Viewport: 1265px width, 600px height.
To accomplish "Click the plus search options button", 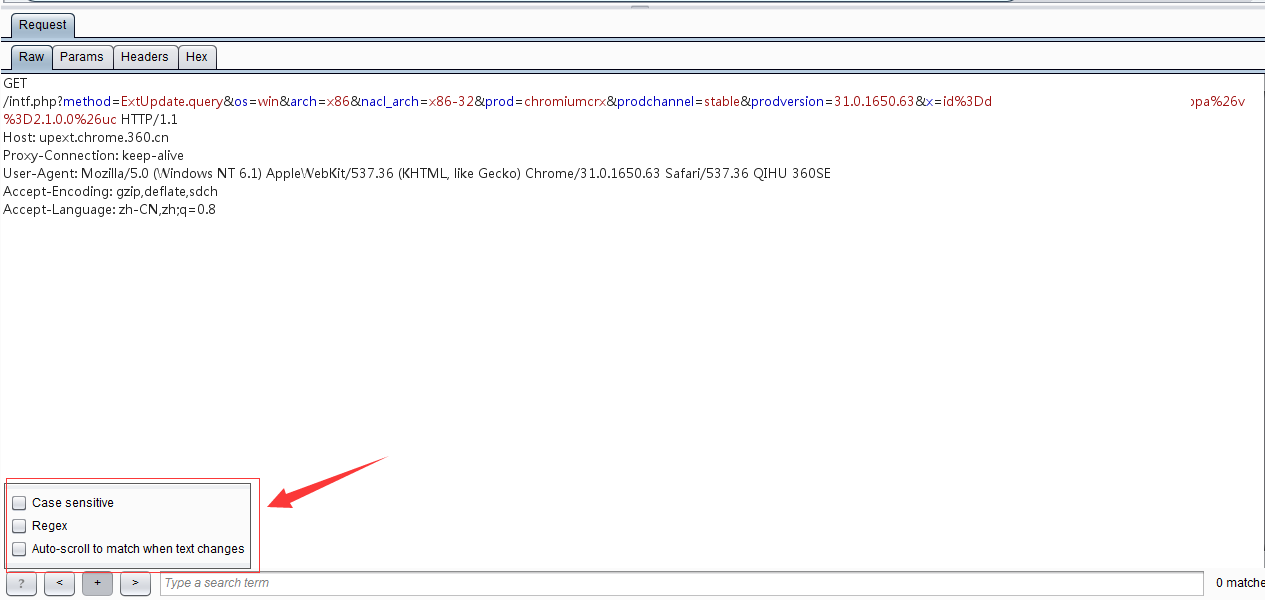I will pos(97,583).
